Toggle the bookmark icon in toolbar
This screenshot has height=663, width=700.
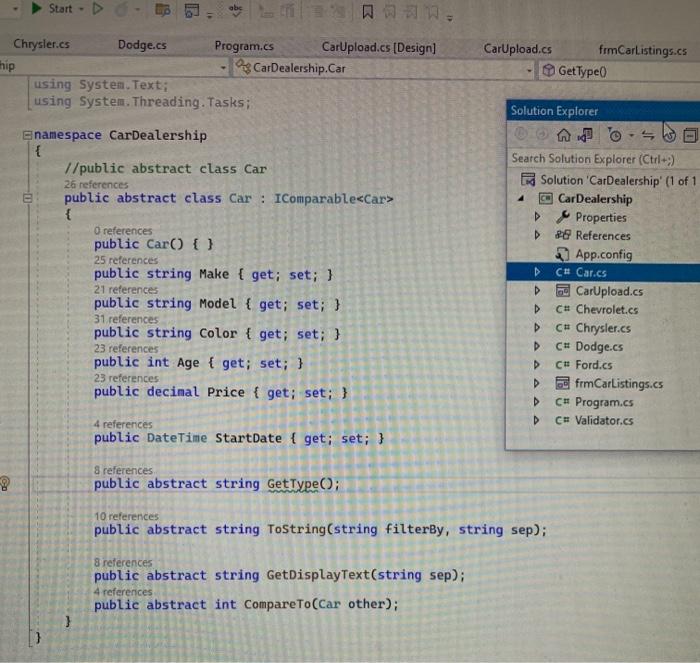(x=367, y=12)
